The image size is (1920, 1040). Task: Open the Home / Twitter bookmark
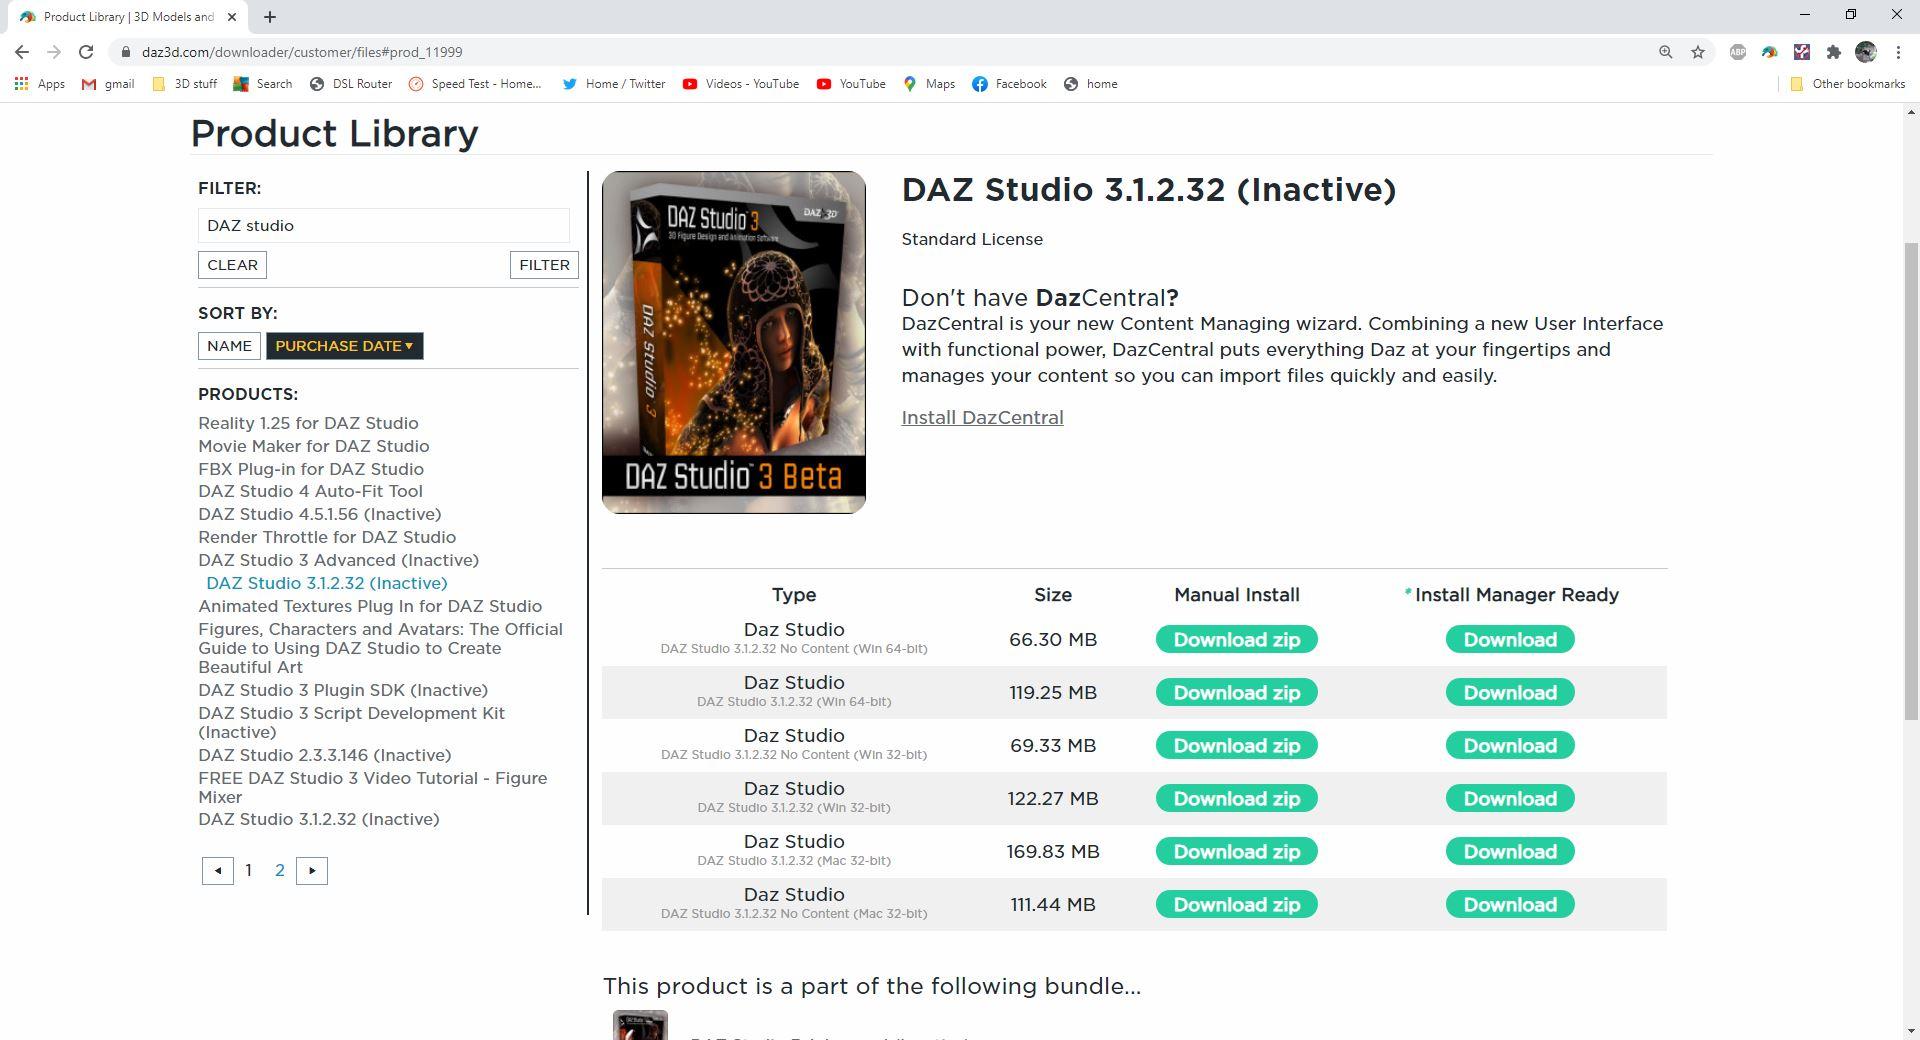pos(614,84)
